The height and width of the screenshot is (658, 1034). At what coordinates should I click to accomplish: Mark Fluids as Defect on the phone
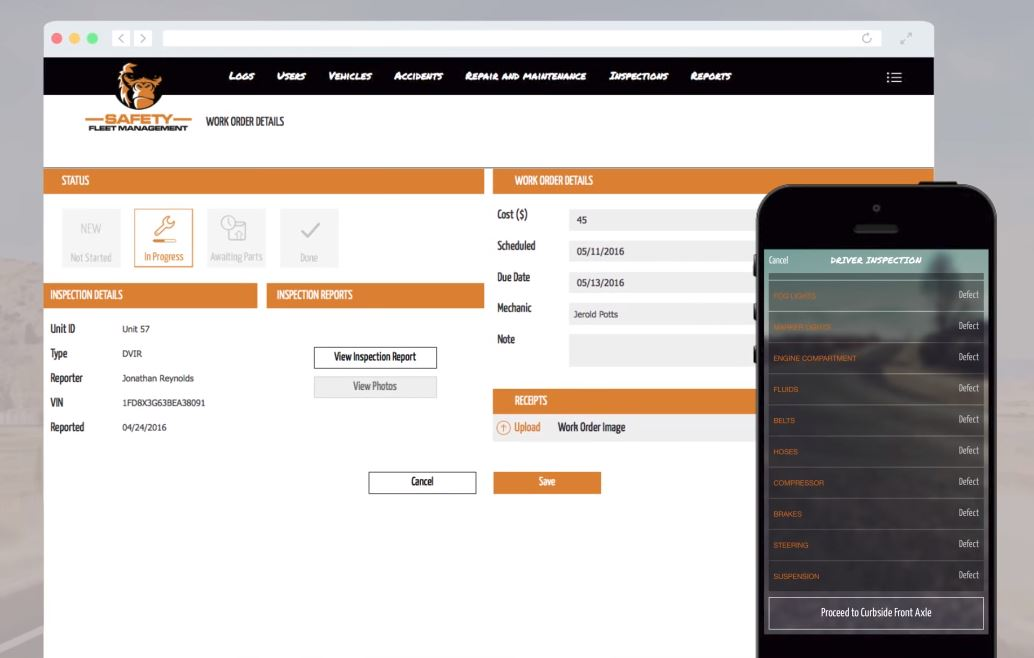pyautogui.click(x=968, y=388)
